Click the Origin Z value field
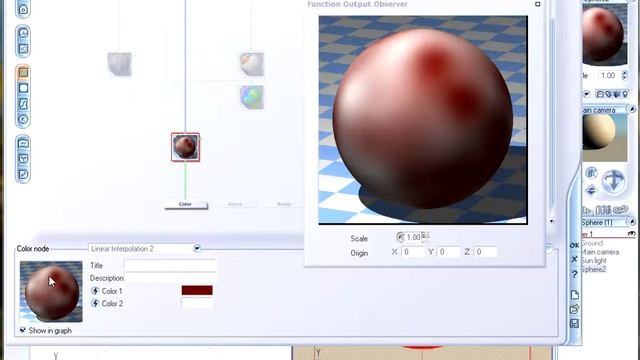The height and width of the screenshot is (360, 640). click(485, 252)
